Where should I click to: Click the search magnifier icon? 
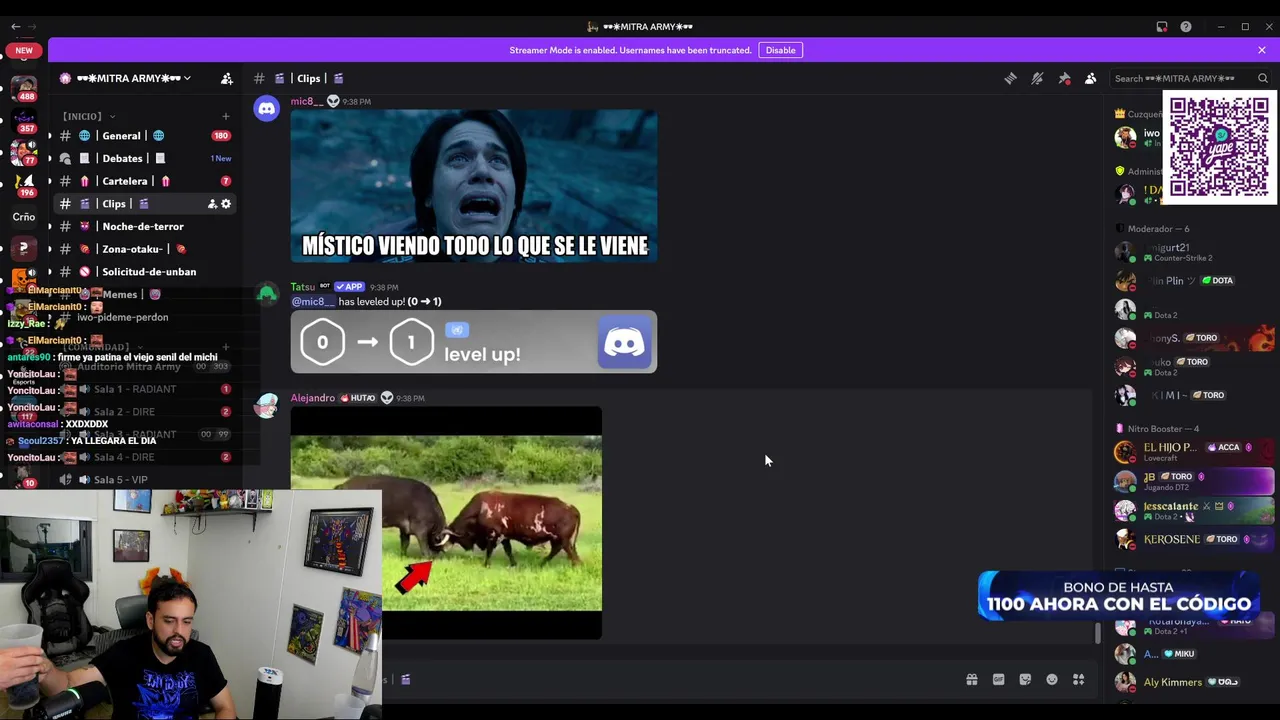(x=1263, y=78)
